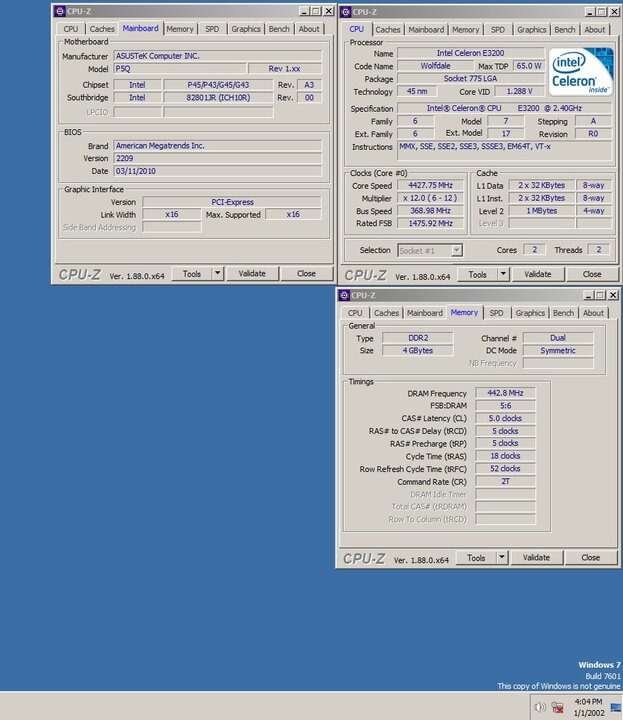Open the Caches tab in the CPU window
This screenshot has width=623, height=720.
(388, 29)
